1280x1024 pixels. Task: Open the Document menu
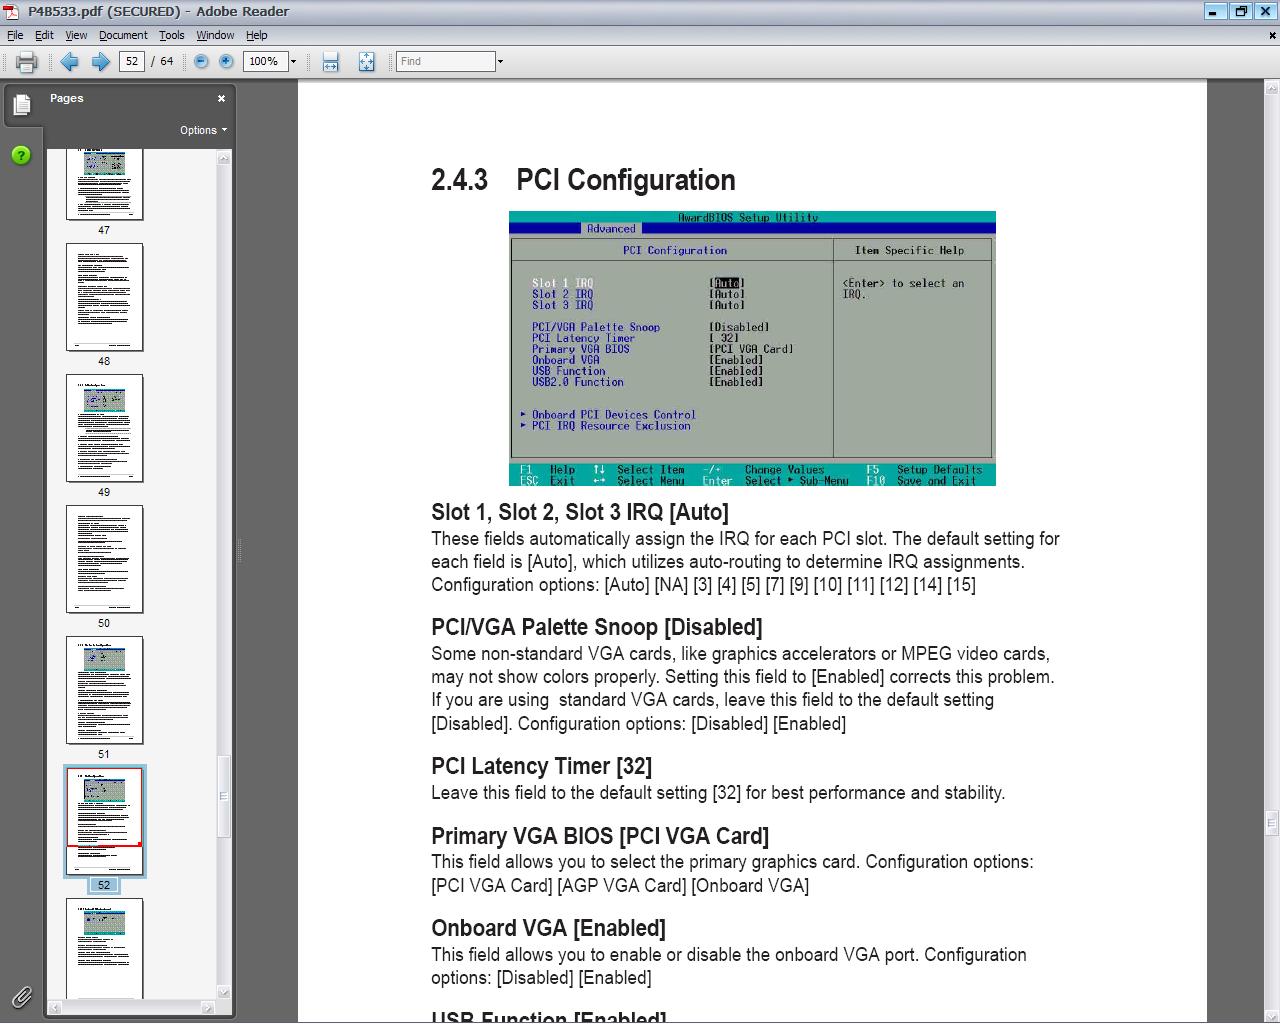pos(123,35)
